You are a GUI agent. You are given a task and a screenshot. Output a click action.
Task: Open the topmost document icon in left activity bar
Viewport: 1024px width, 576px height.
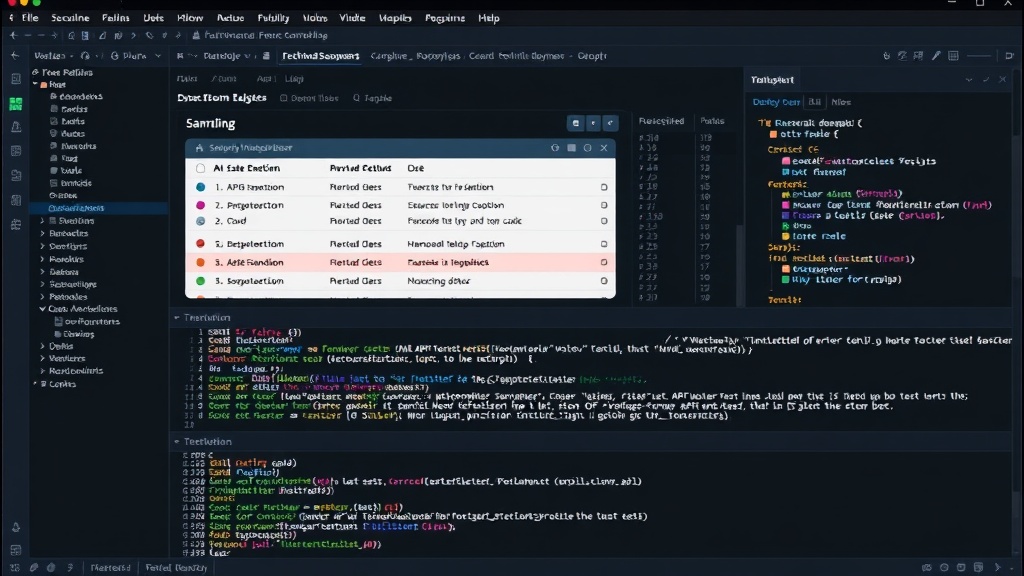tap(16, 79)
